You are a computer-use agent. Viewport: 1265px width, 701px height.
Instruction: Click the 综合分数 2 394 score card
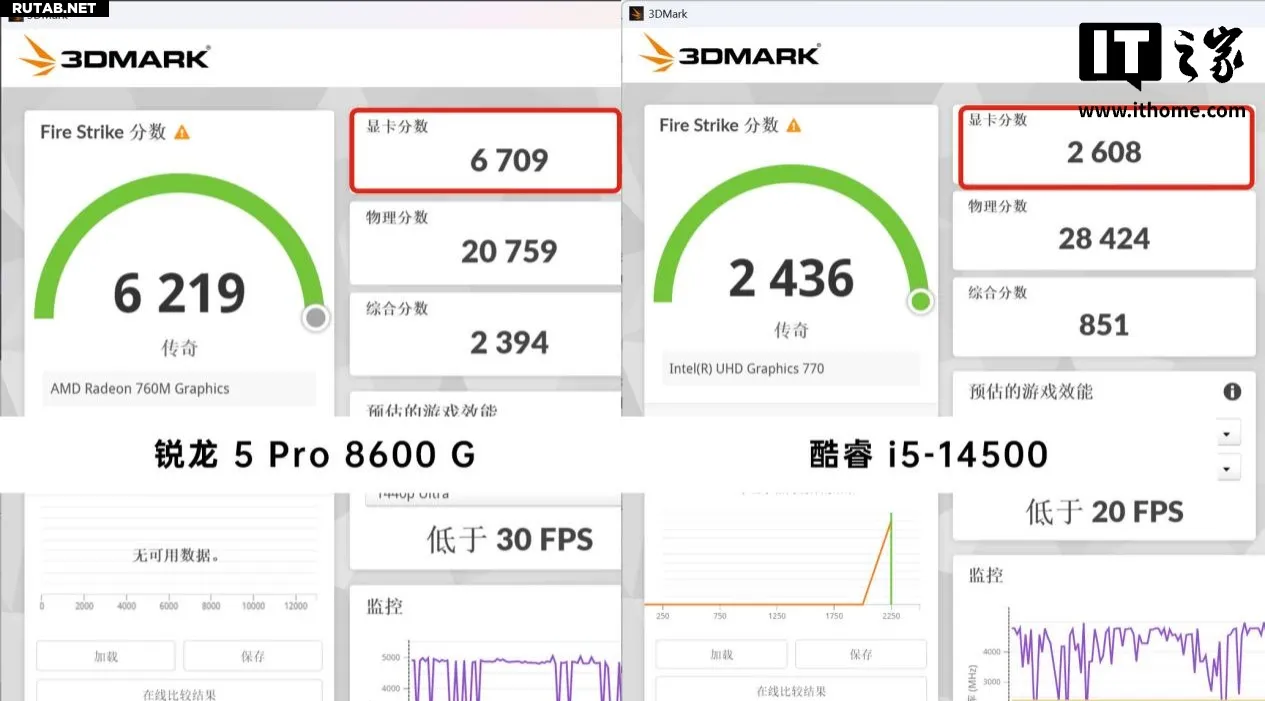[485, 334]
